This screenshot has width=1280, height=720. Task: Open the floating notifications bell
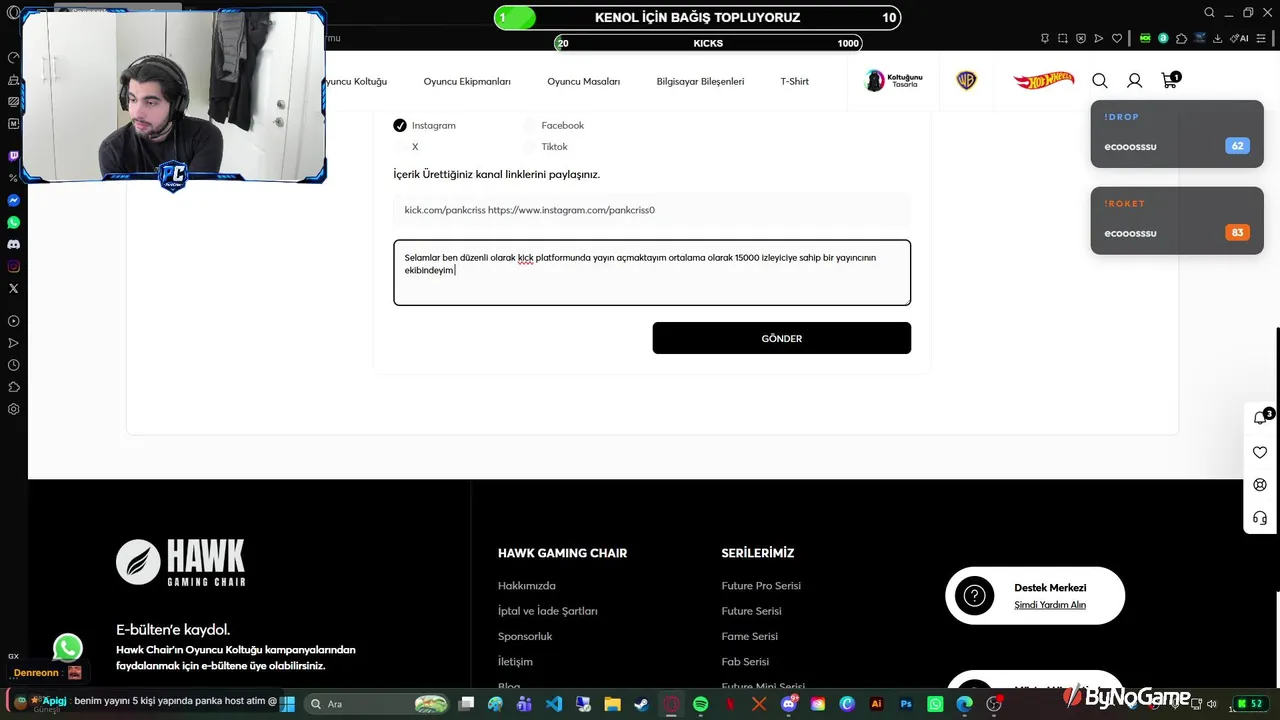(x=1260, y=418)
